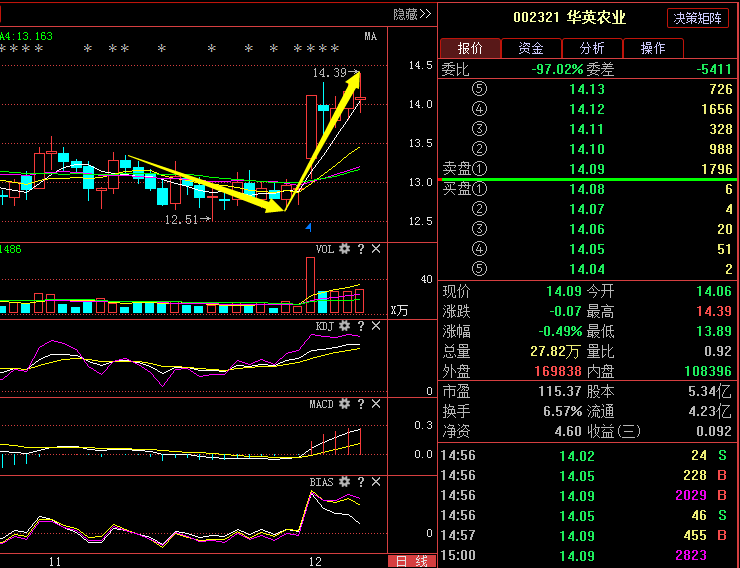This screenshot has height=568, width=740.
Task: Open KDJ indicator settings gear
Action: [x=345, y=326]
